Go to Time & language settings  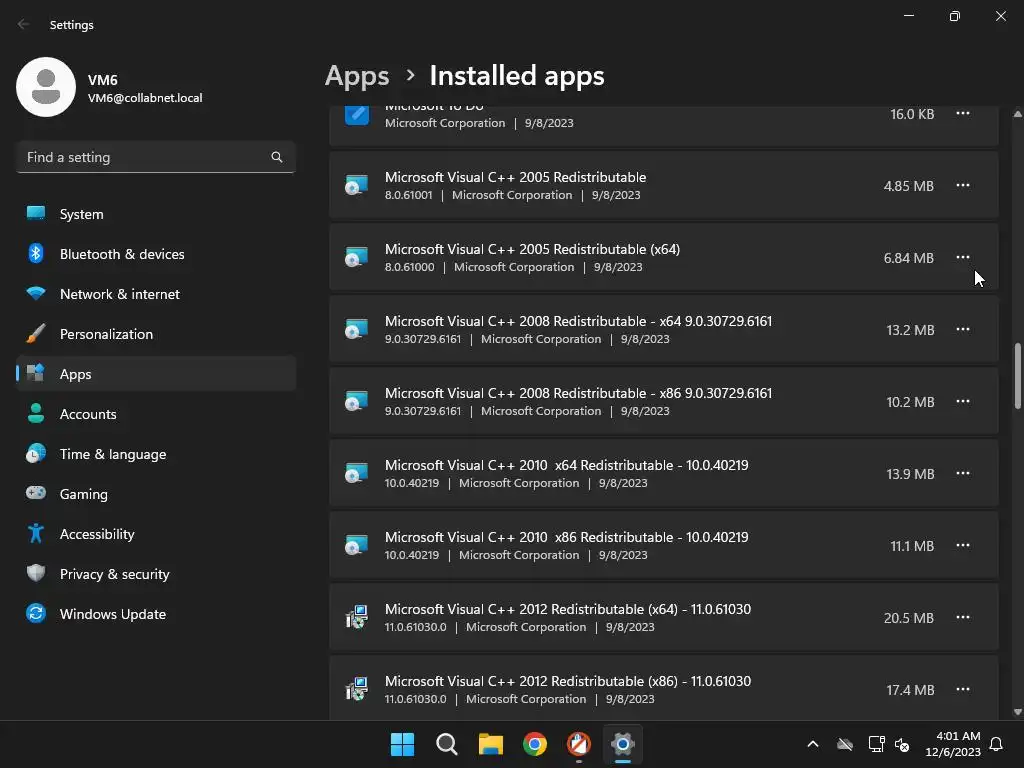click(112, 454)
